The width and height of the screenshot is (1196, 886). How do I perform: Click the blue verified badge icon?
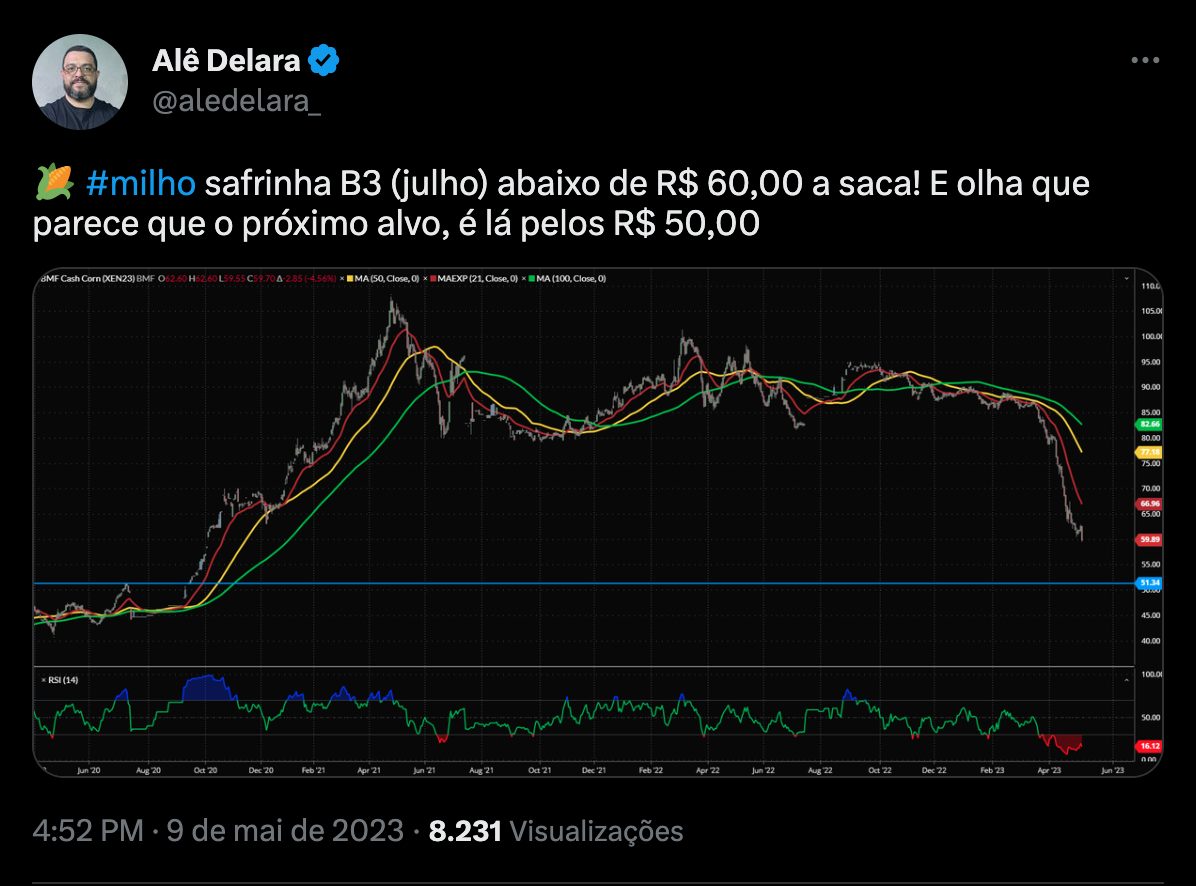click(323, 60)
